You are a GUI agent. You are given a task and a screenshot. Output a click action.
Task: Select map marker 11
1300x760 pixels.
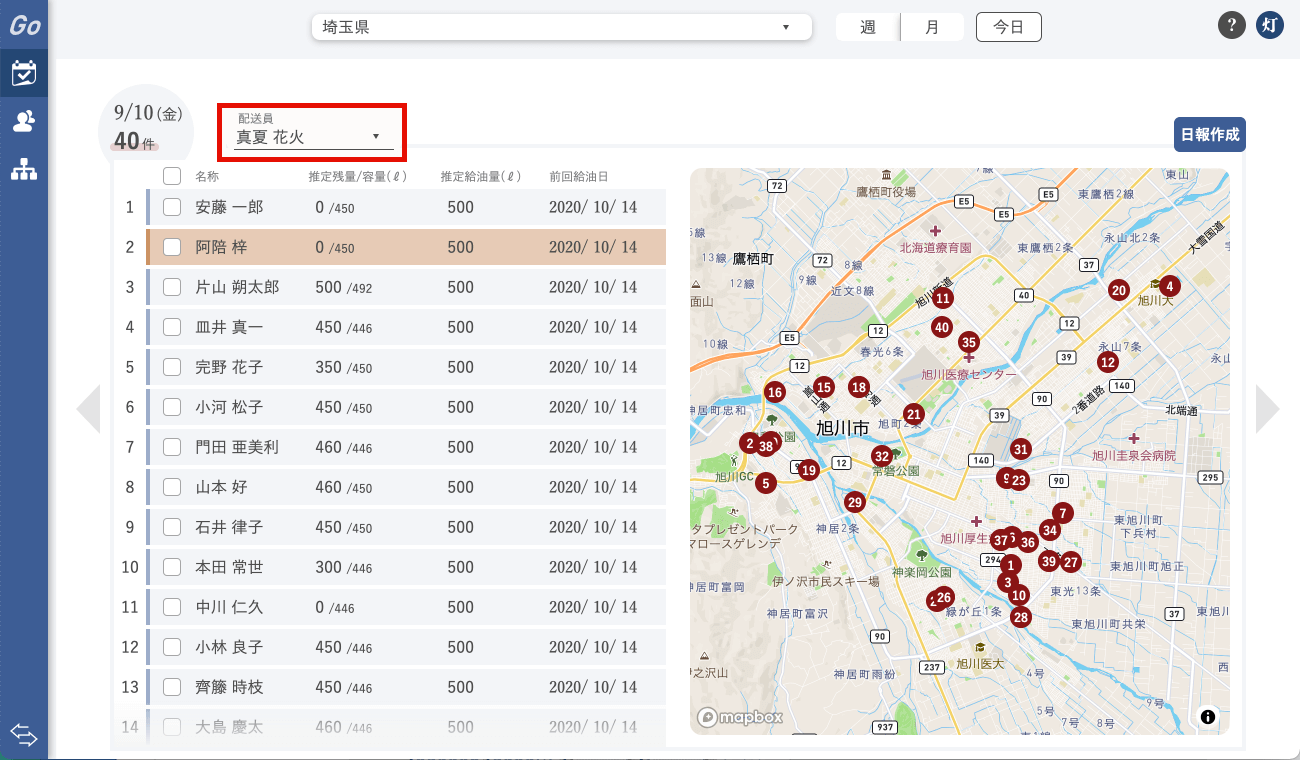click(943, 298)
